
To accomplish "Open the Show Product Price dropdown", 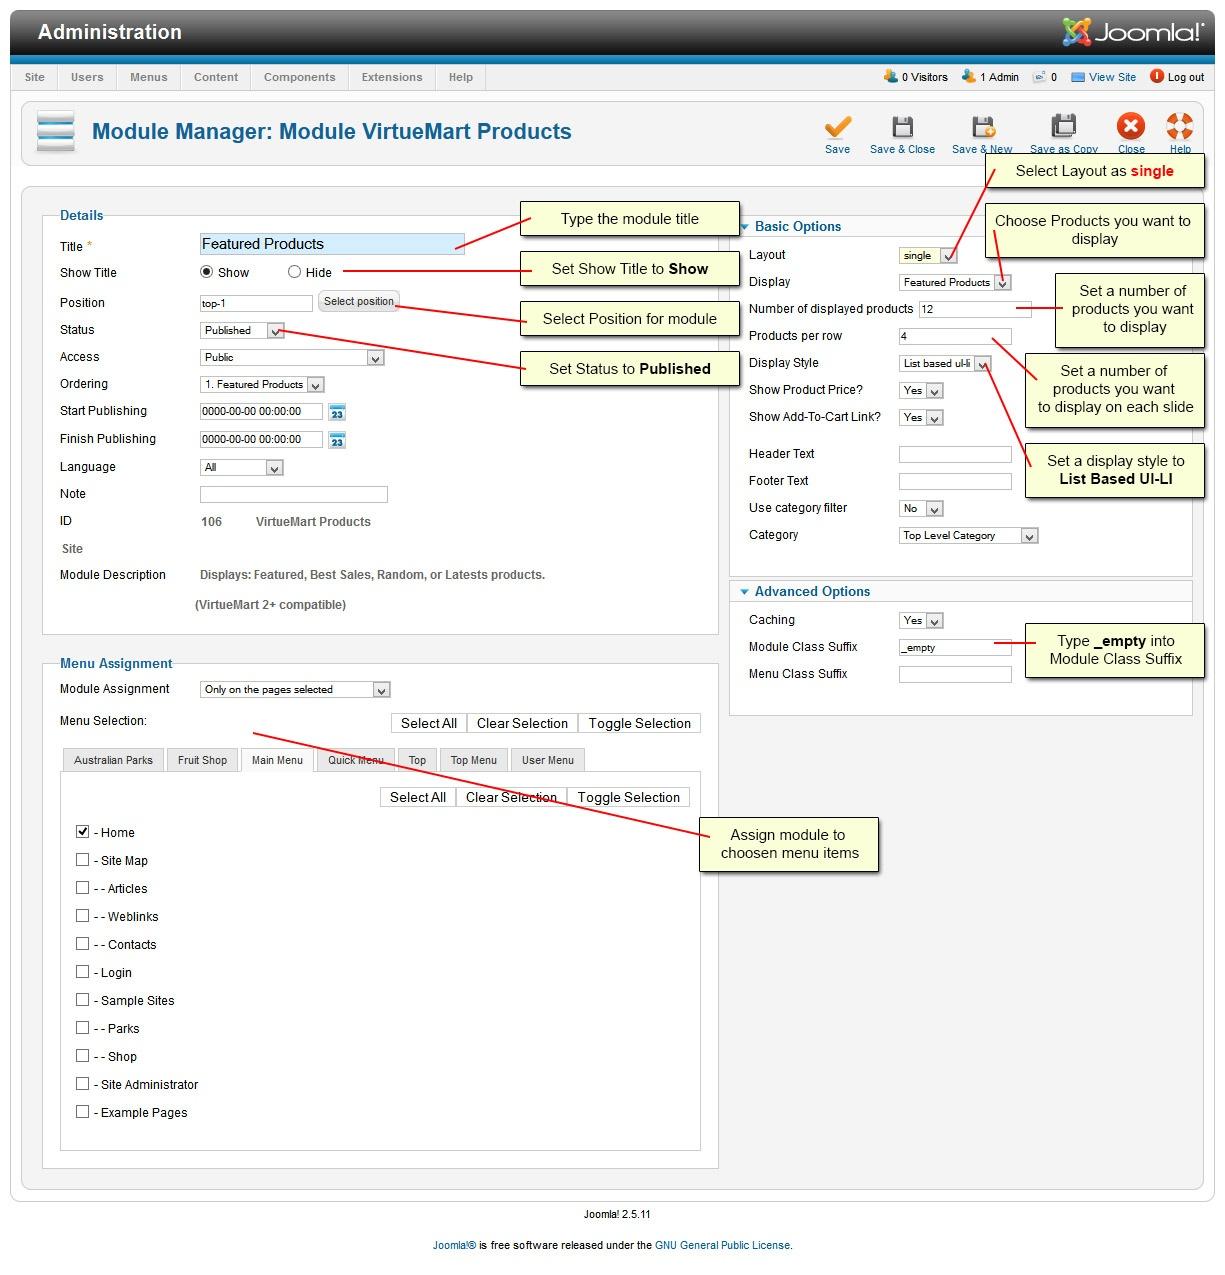I will coord(921,390).
